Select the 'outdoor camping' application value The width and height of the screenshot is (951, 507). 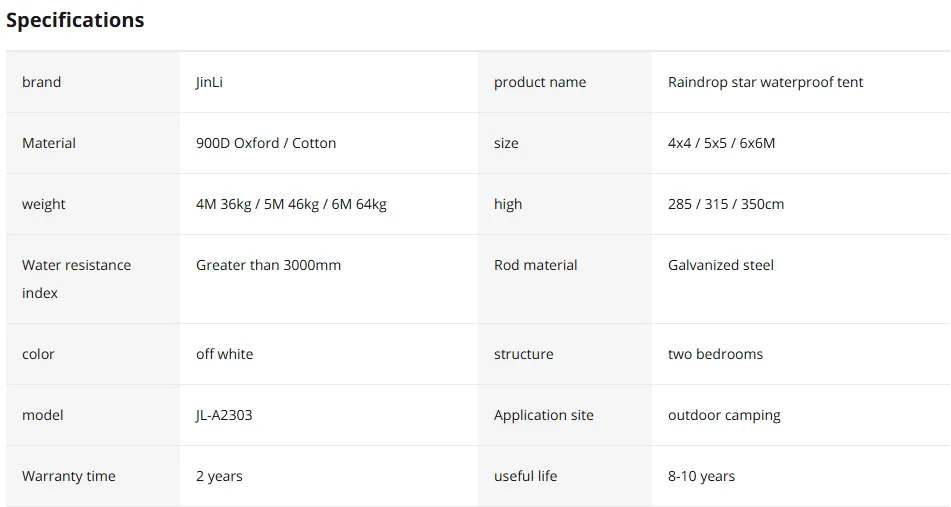[x=724, y=415]
